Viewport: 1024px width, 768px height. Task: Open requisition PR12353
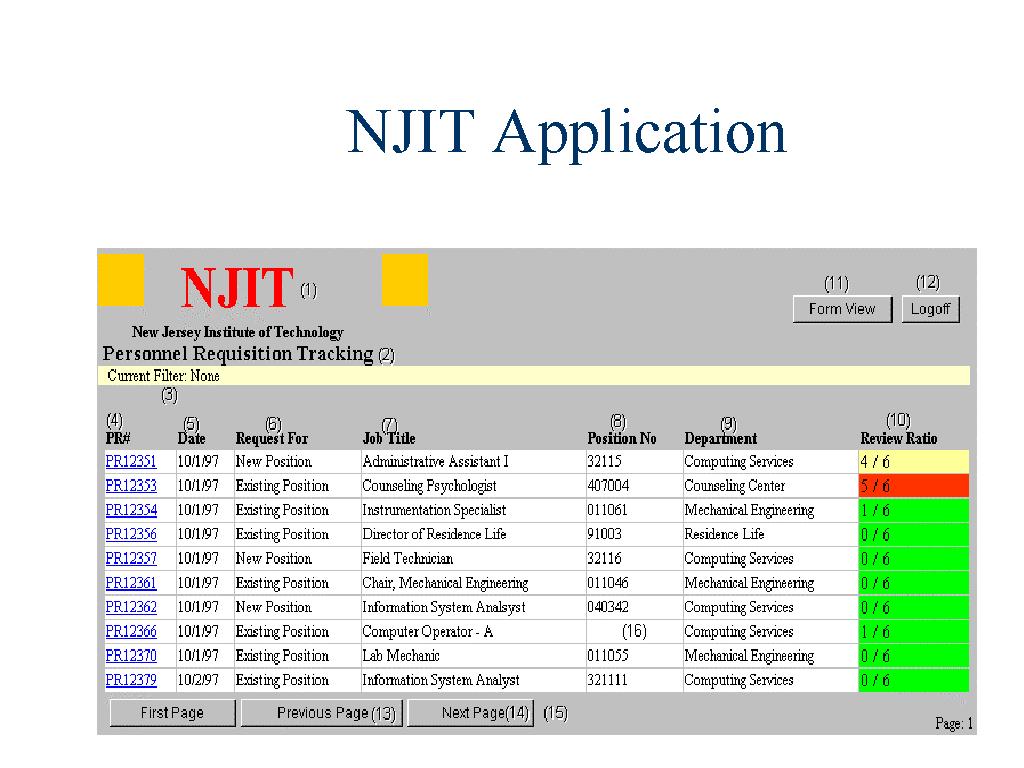(x=131, y=486)
